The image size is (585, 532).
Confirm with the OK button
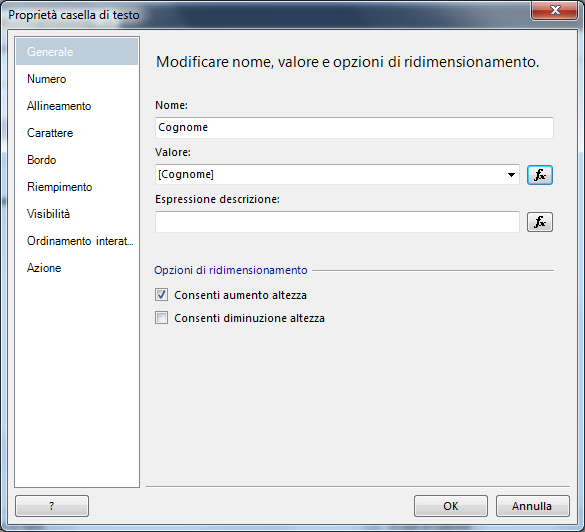(x=451, y=506)
